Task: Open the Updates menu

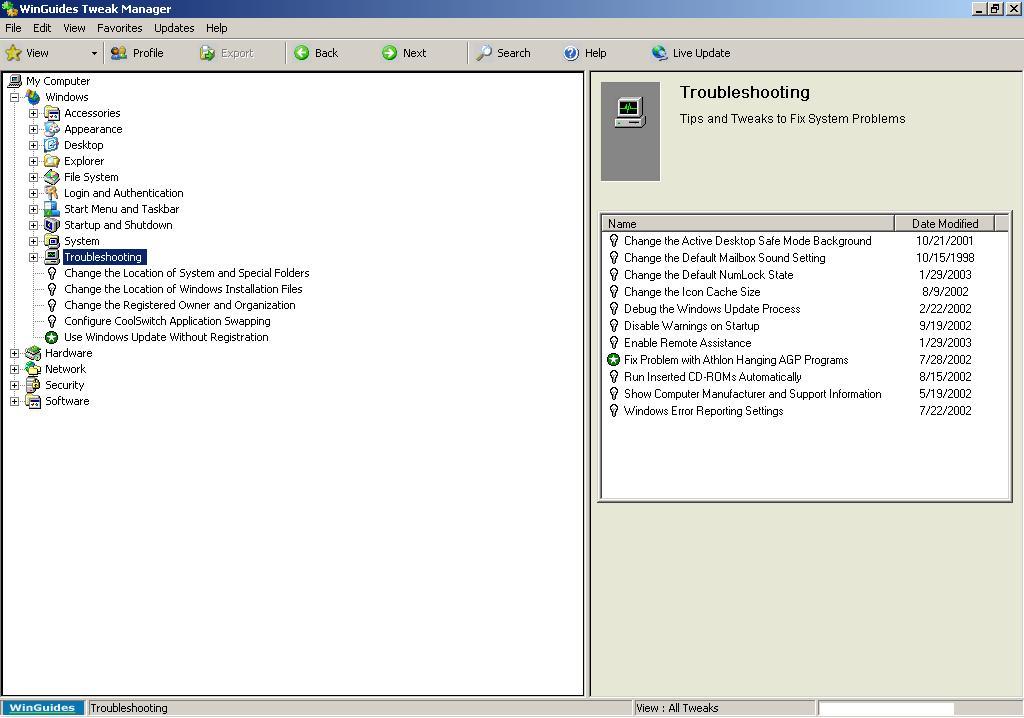Action: pos(174,28)
